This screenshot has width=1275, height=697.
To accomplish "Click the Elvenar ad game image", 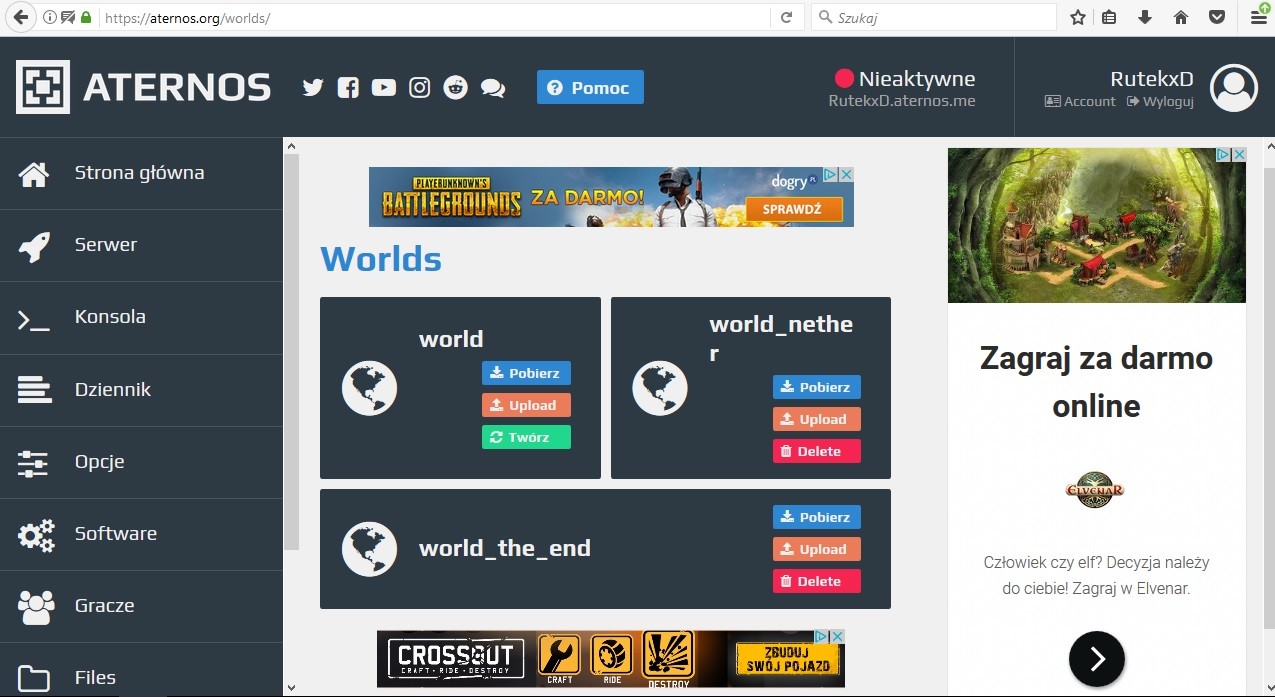I will 1097,225.
